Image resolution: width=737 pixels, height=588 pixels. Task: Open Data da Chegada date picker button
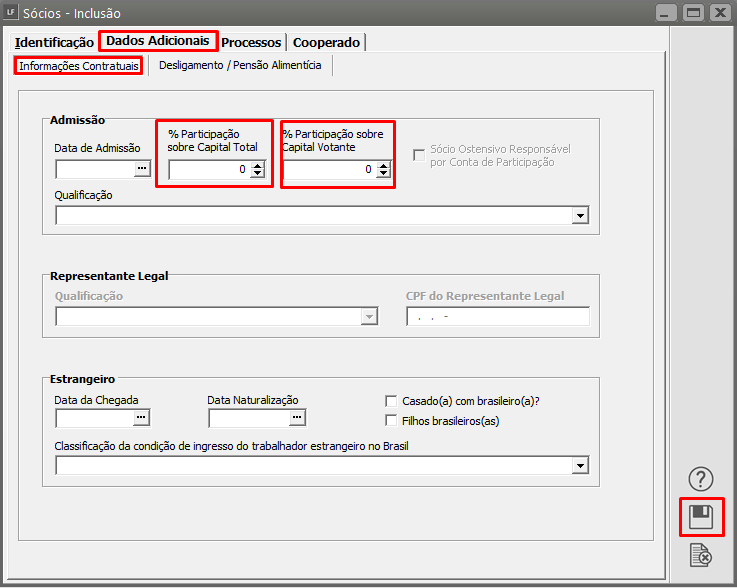[141, 417]
